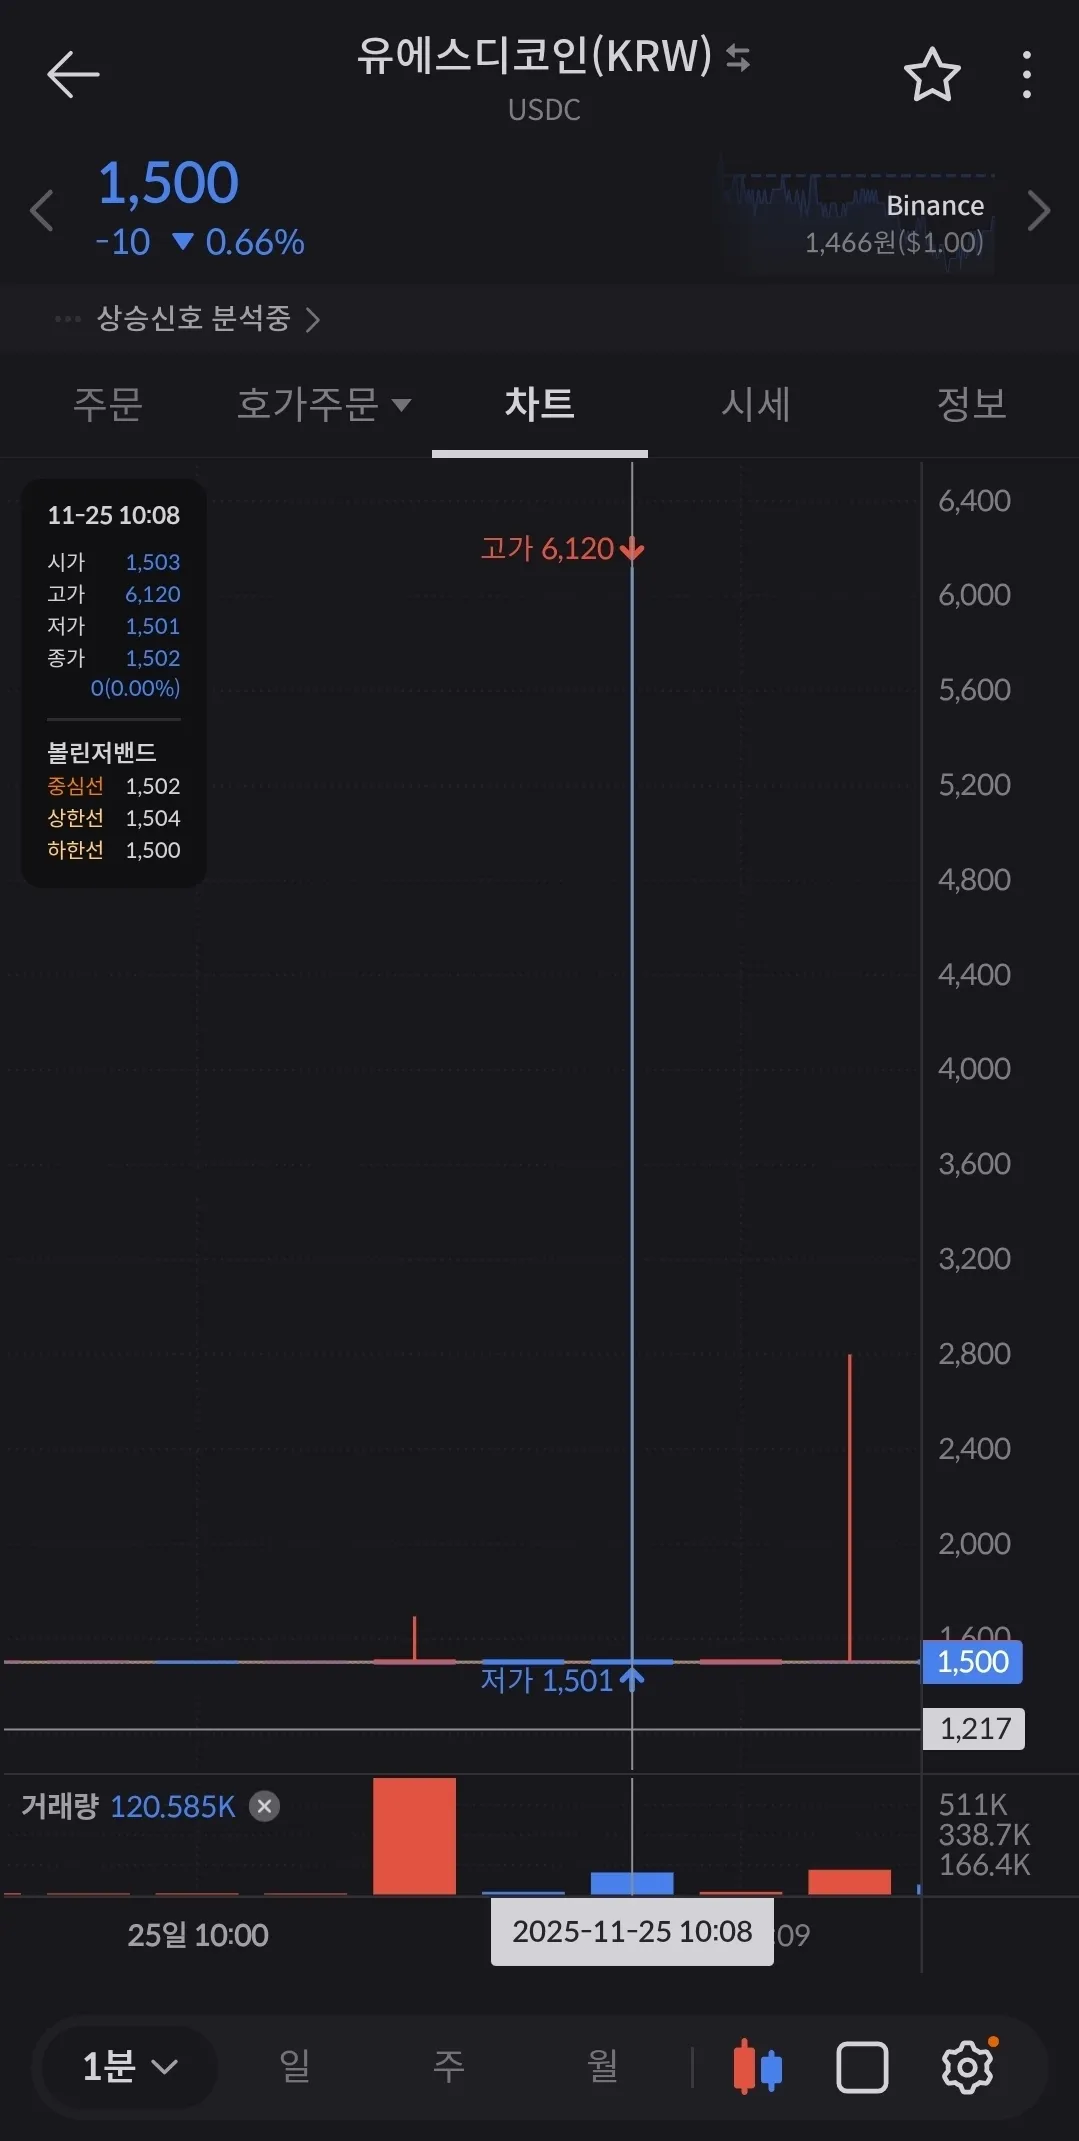Screen dimensions: 1079x2141
Task: Go to next coin with right chevron
Action: click(x=1039, y=211)
